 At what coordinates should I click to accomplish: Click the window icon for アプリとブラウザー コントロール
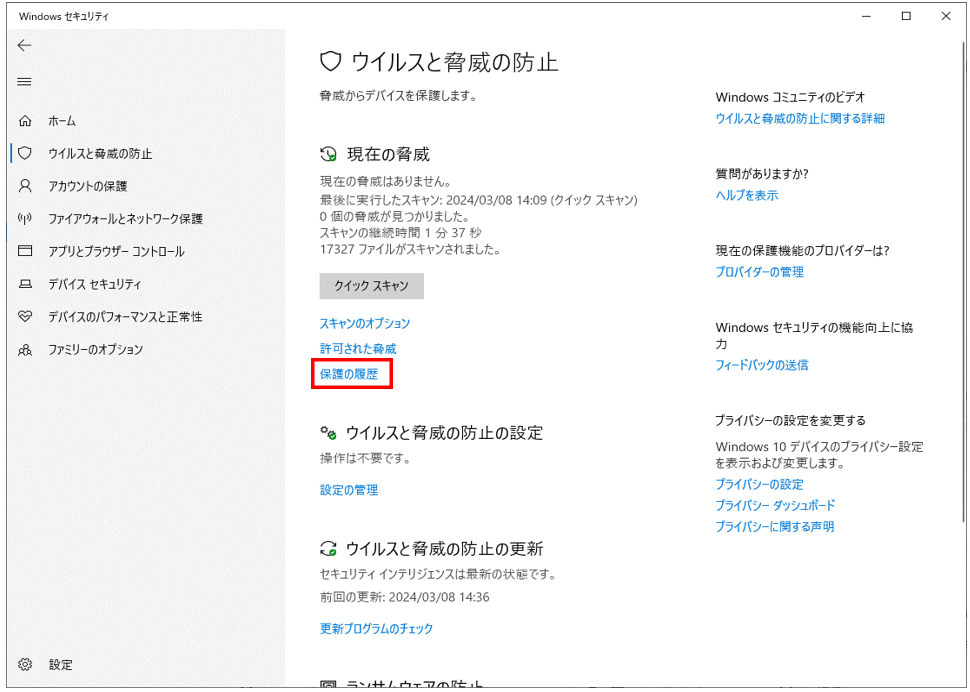point(25,251)
